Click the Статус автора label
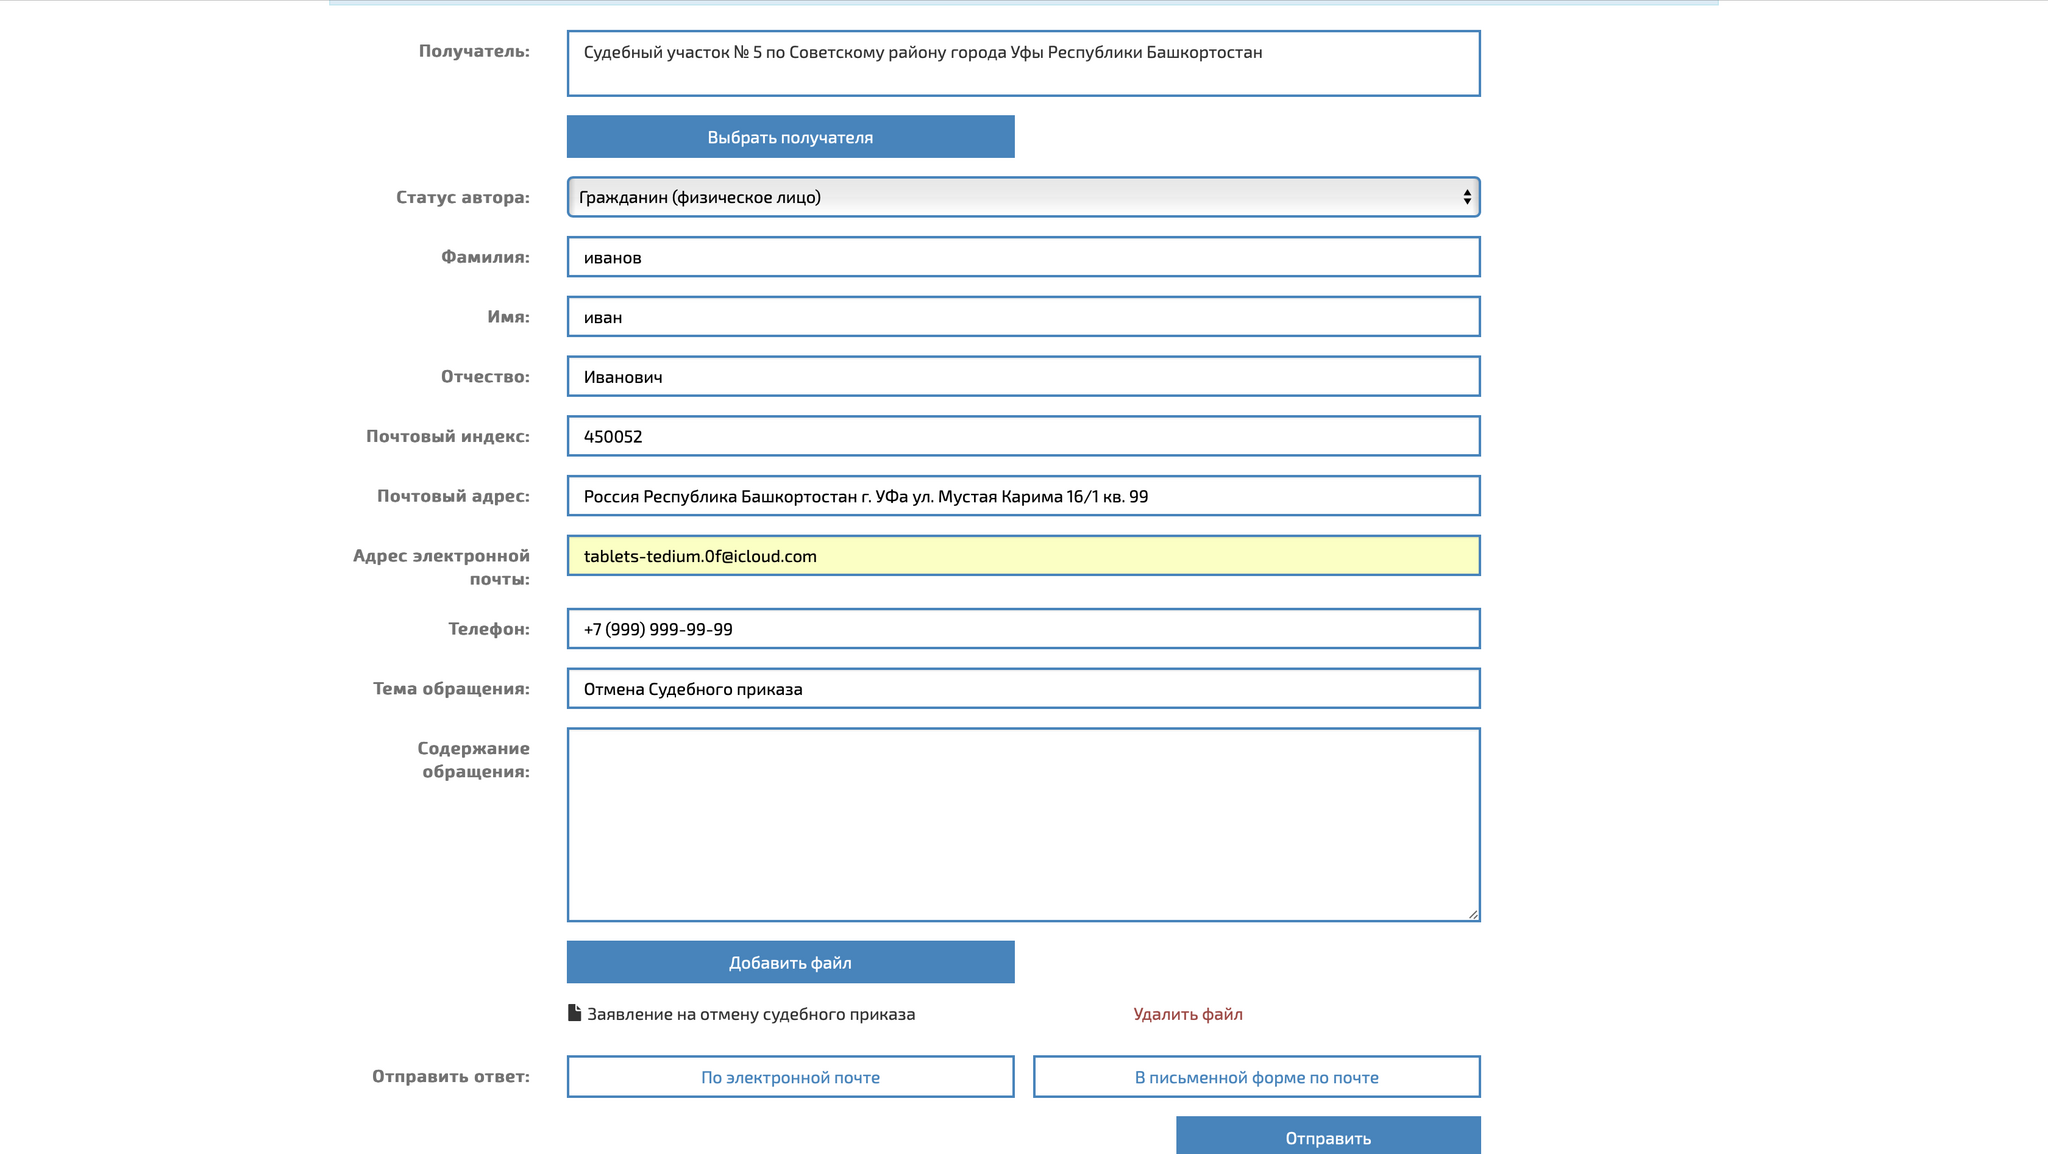This screenshot has width=2048, height=1154. click(x=463, y=197)
